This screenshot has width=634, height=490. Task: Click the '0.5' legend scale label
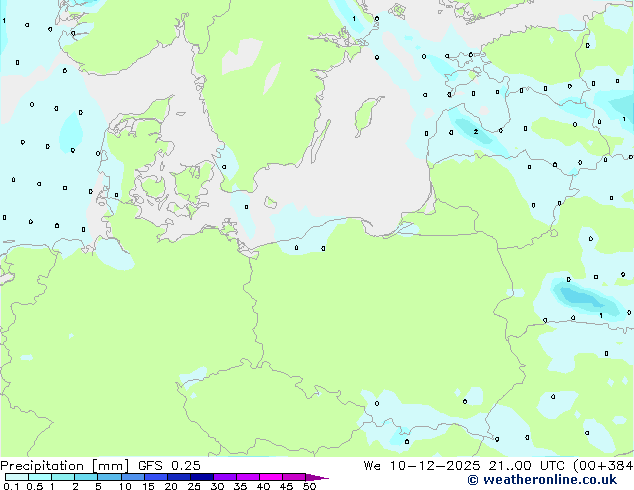tap(35, 486)
